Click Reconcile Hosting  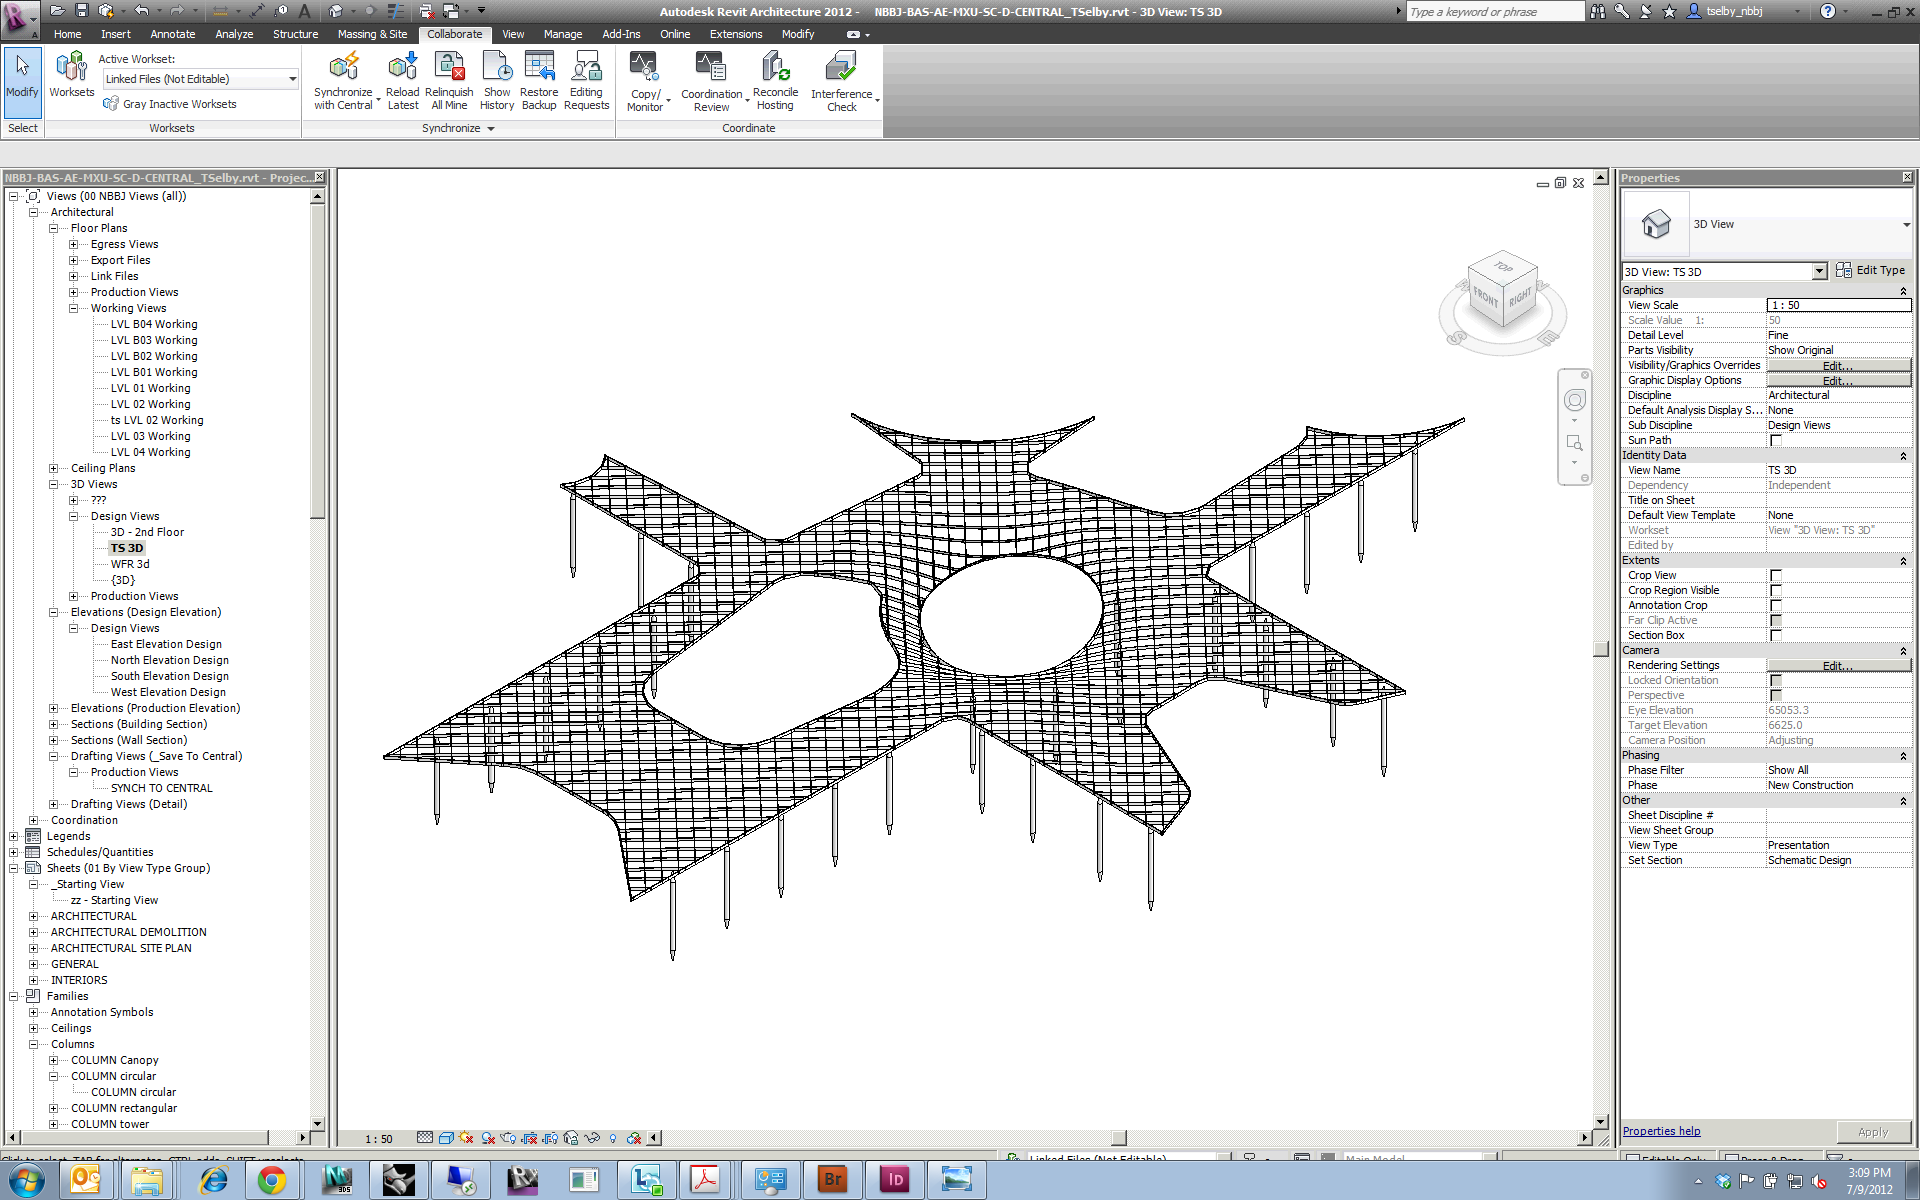(775, 82)
